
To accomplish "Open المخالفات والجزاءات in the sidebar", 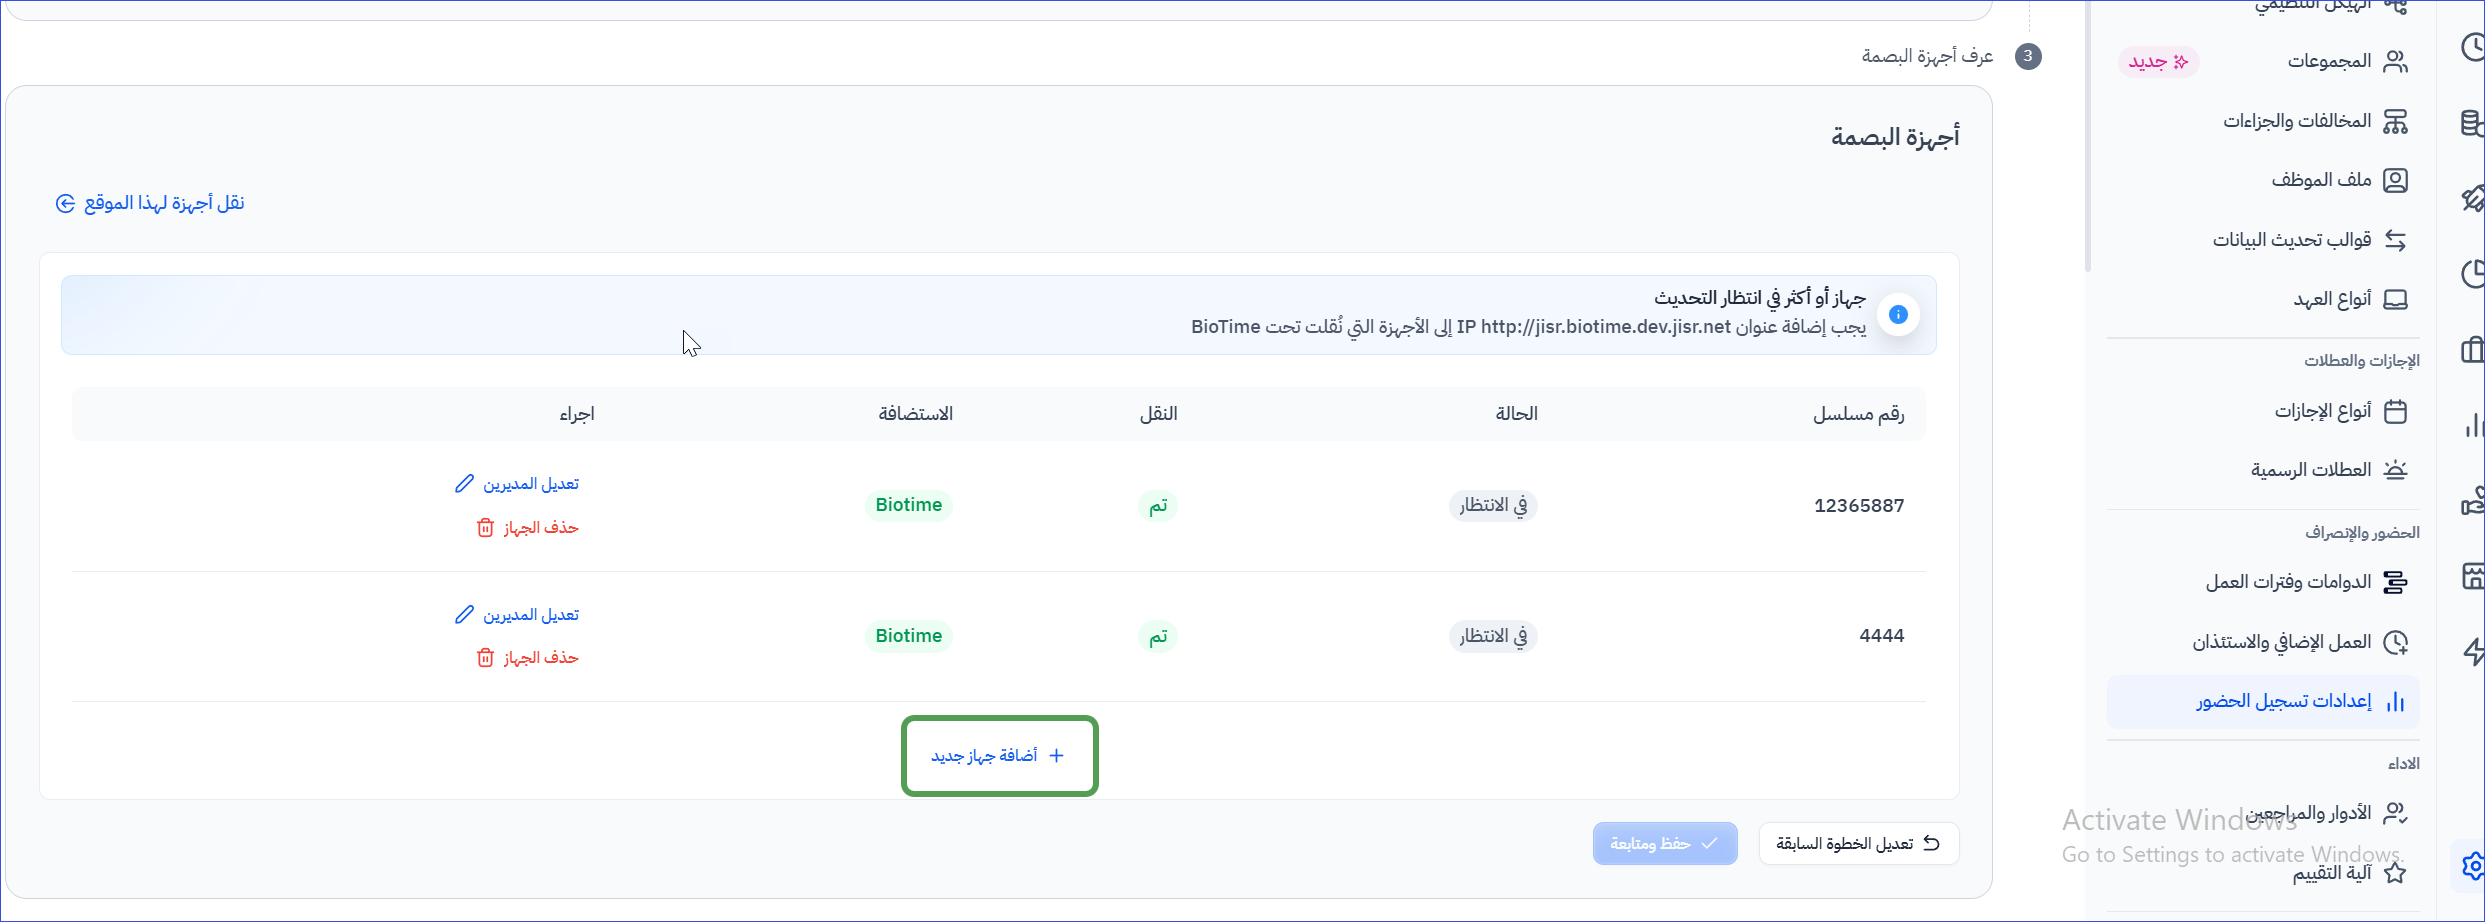I will click(x=2297, y=121).
